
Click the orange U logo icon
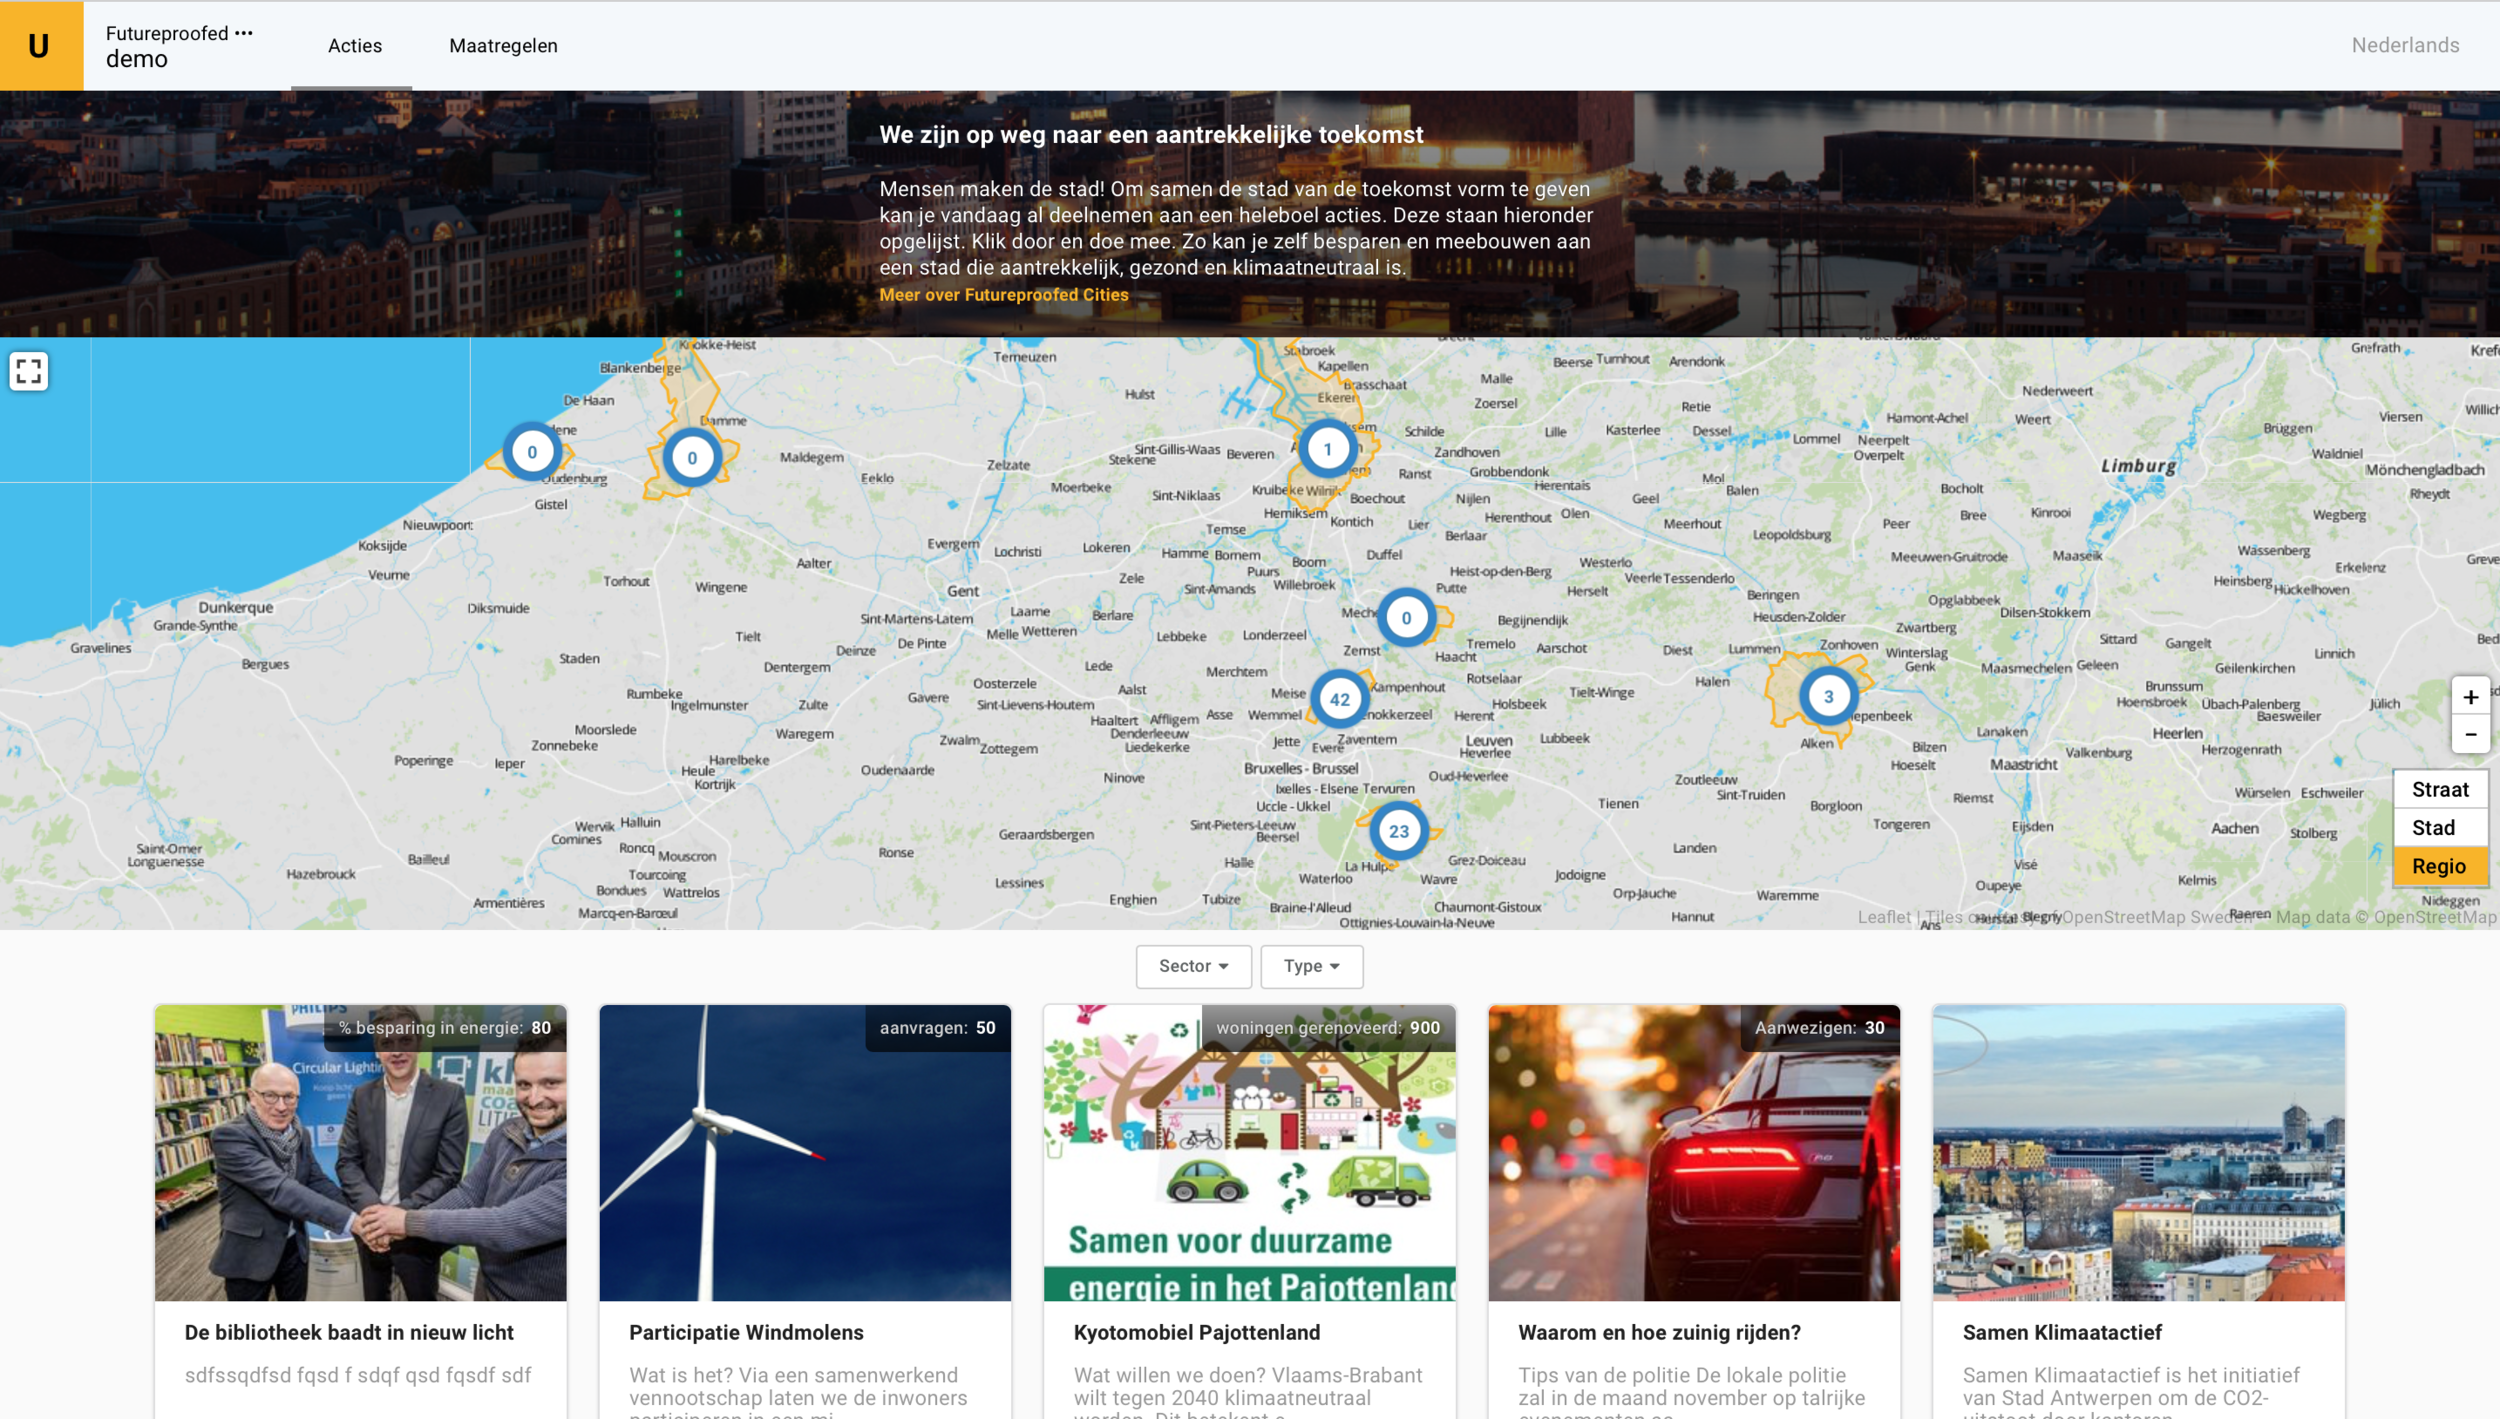40,45
